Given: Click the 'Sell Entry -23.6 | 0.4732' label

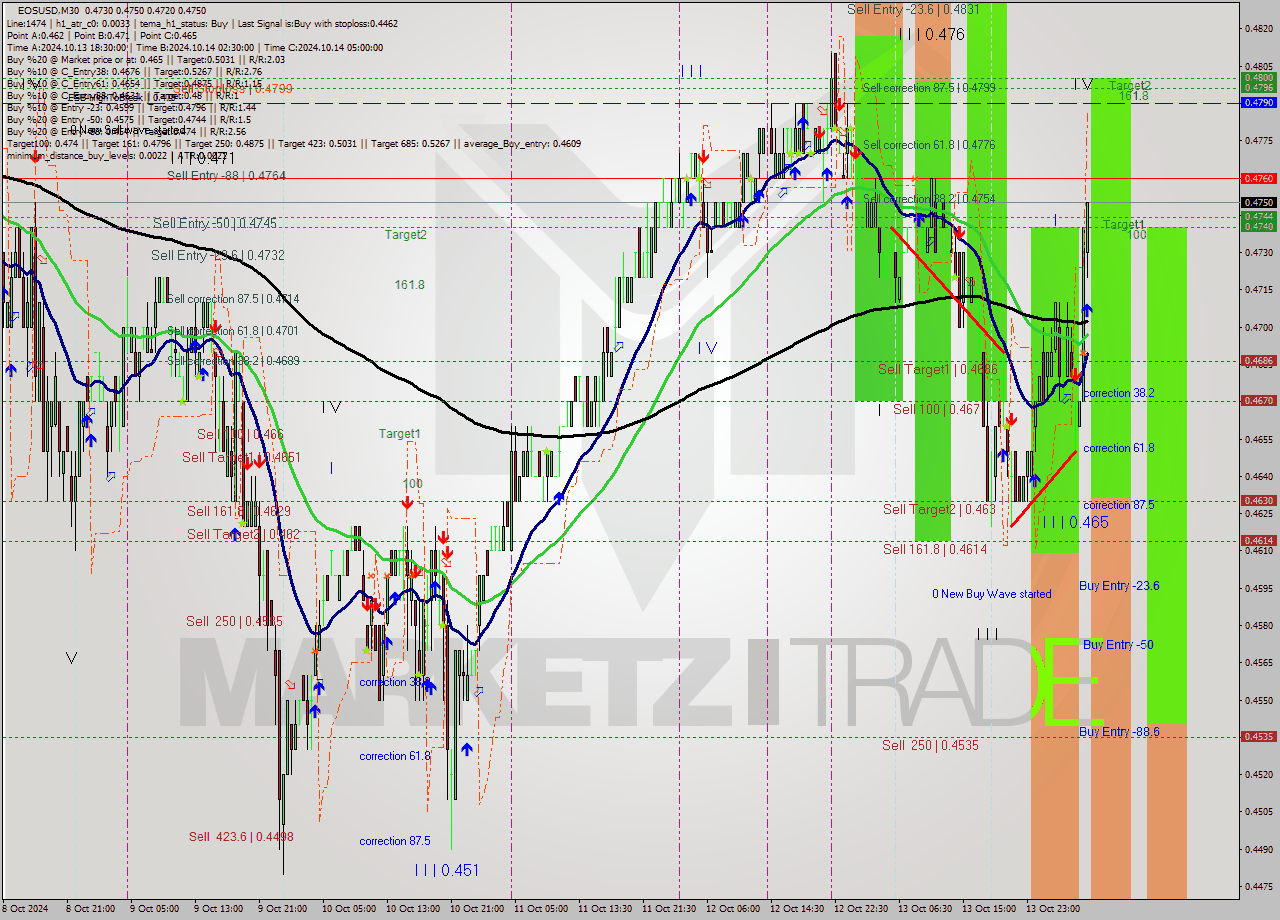Looking at the screenshot, I should click(x=218, y=255).
